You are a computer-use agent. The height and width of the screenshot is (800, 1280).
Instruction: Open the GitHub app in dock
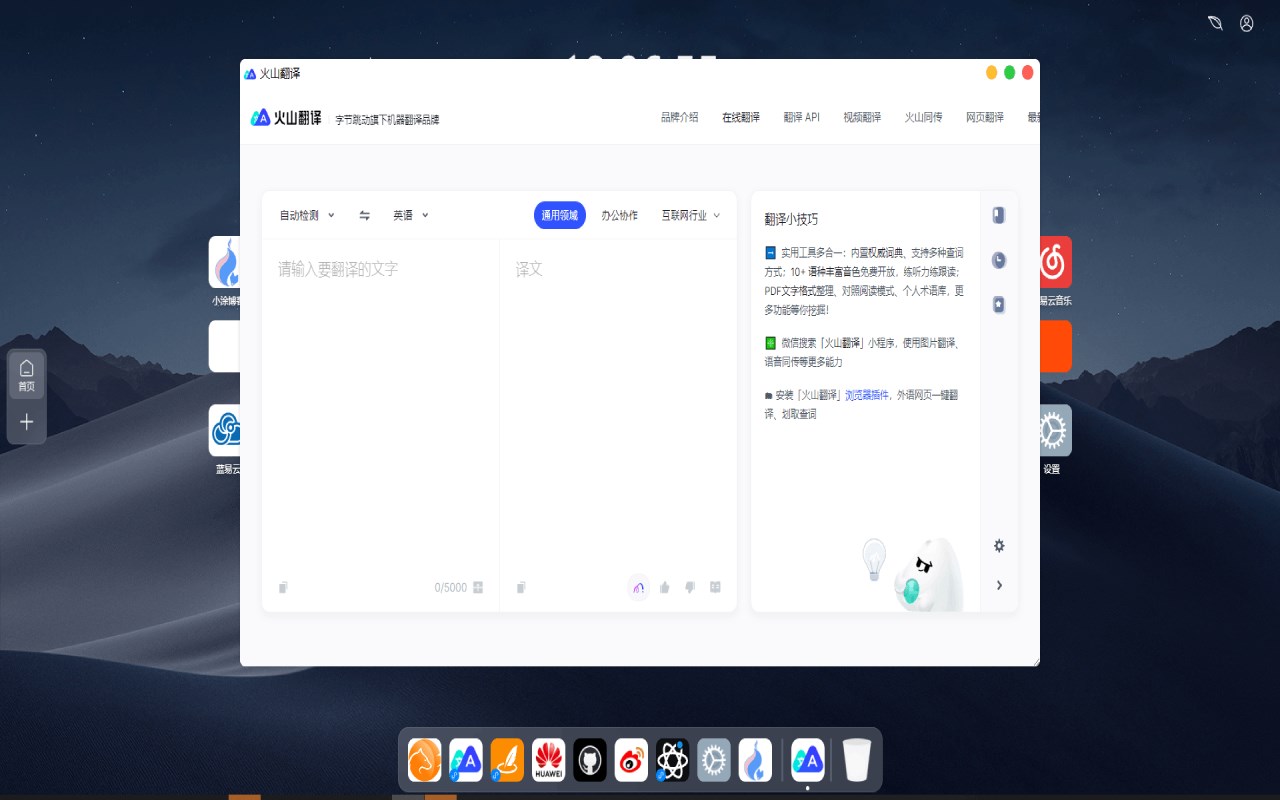590,760
